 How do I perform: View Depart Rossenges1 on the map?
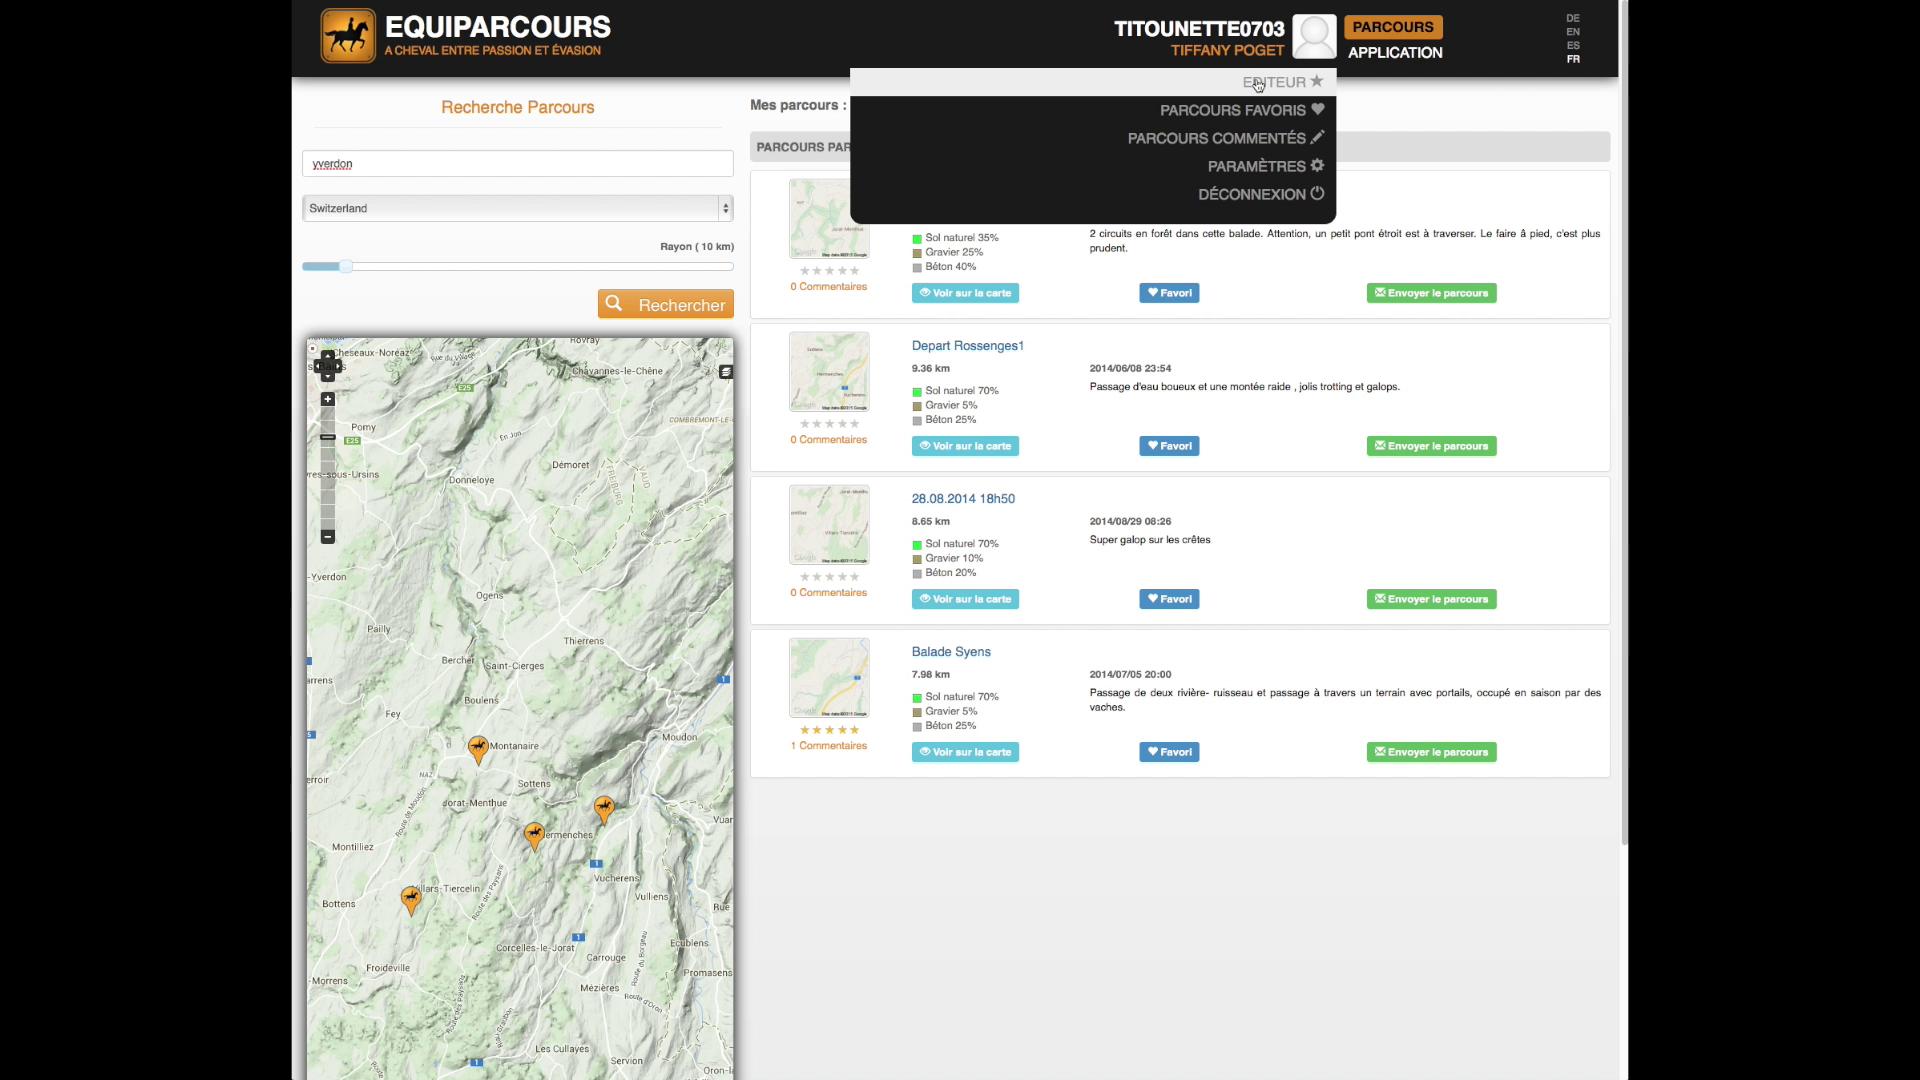[x=965, y=446]
